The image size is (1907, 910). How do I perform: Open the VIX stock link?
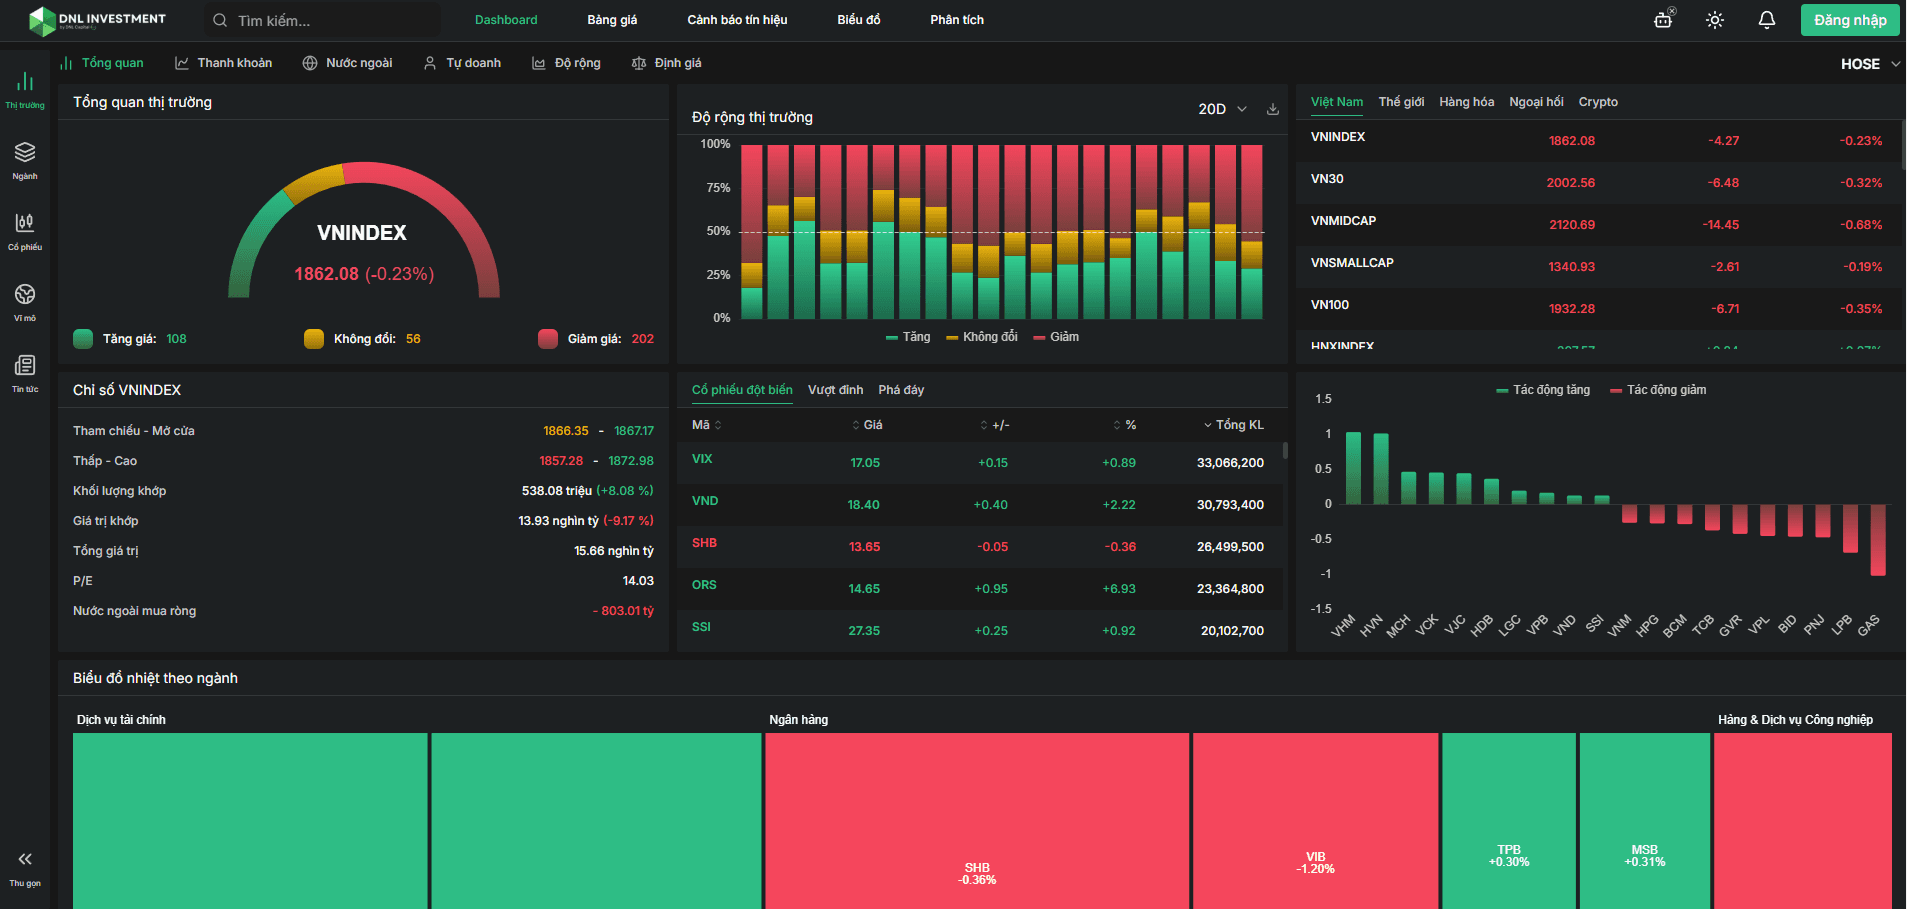(x=702, y=459)
